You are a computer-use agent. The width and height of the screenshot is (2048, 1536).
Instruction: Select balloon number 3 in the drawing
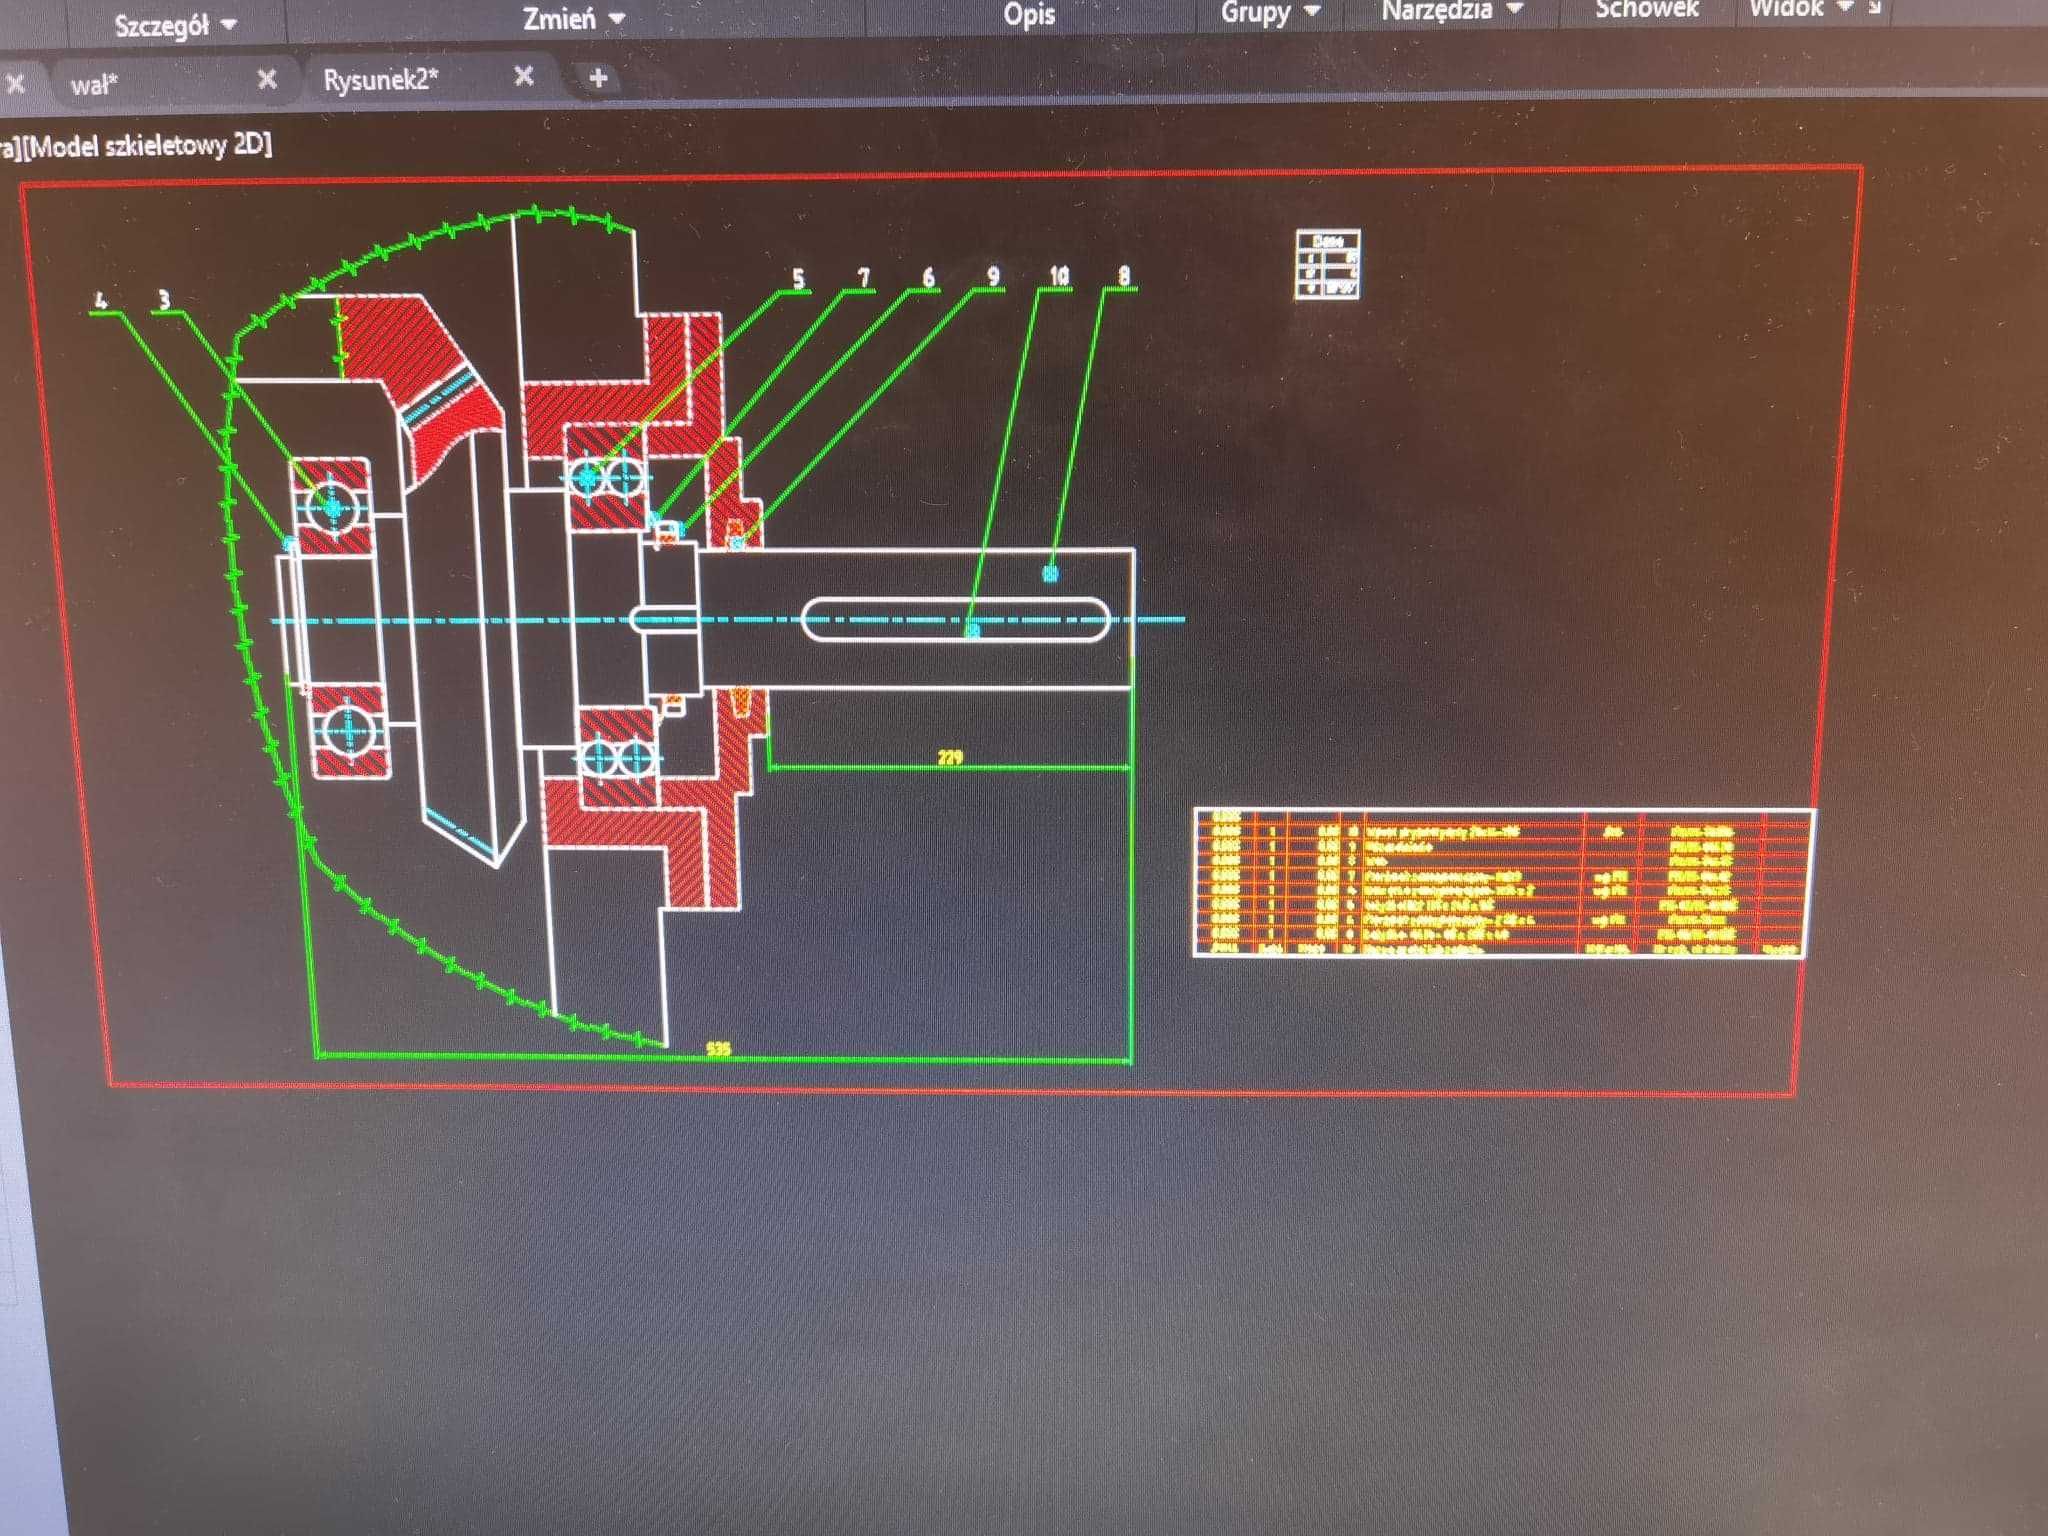[164, 299]
